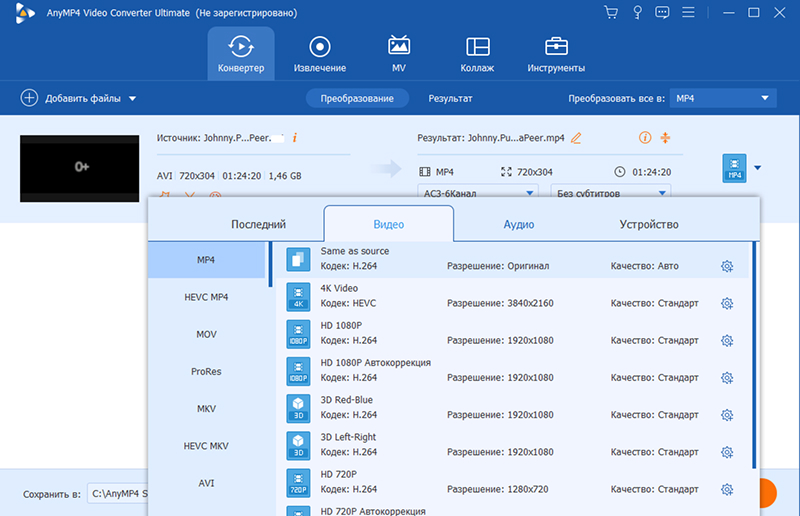This screenshot has height=516, width=800.
Task: Open settings gear for 4K Video
Action: click(727, 303)
